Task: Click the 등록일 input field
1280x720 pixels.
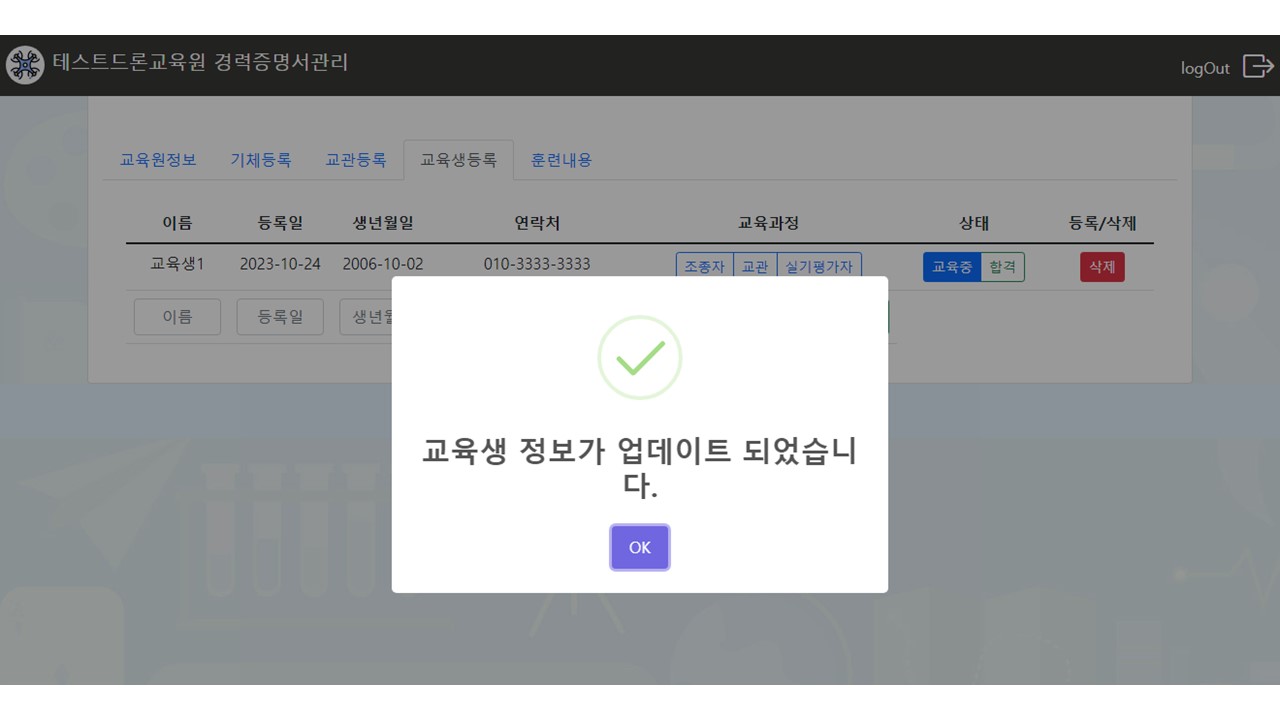Action: (x=280, y=317)
